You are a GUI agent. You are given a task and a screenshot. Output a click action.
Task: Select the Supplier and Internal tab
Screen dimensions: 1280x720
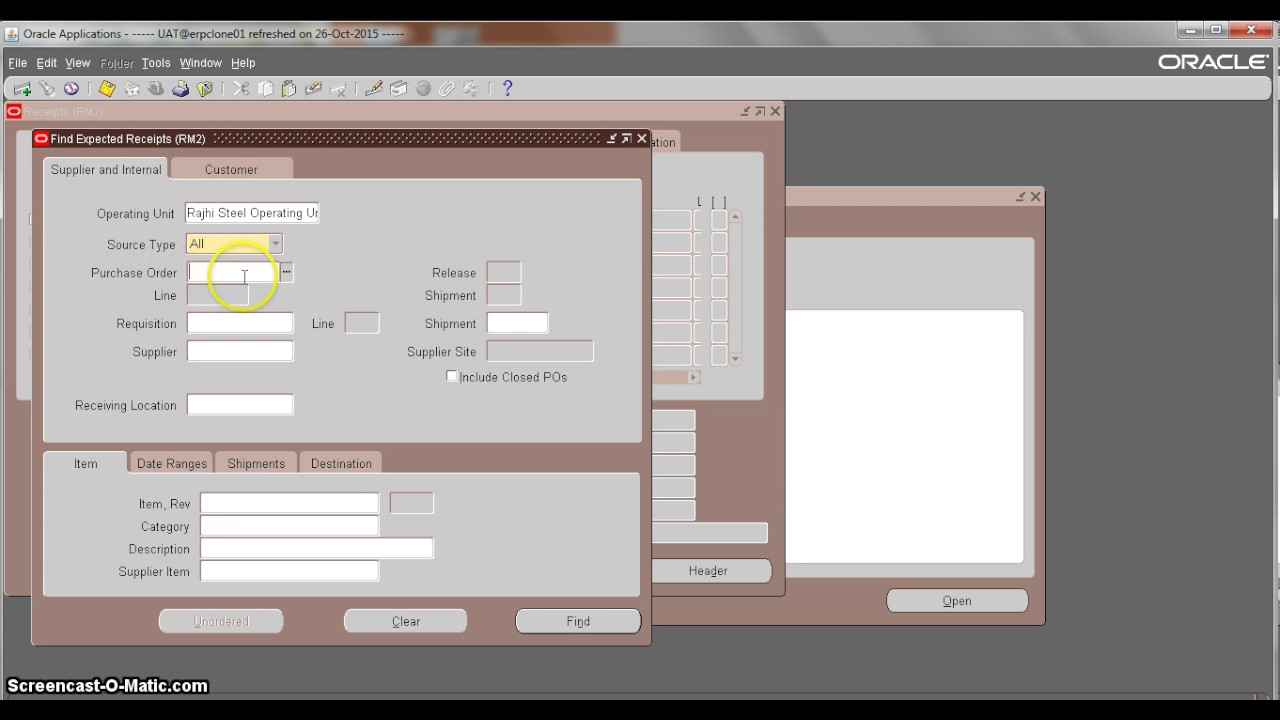pyautogui.click(x=106, y=169)
